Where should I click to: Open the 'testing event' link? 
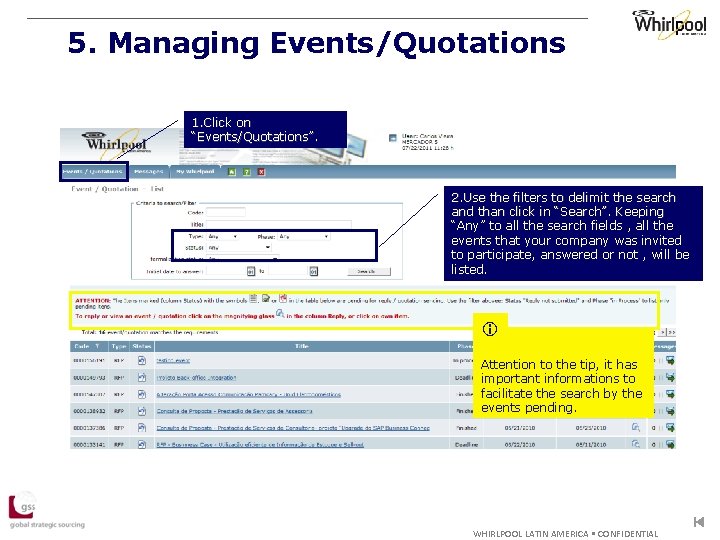(x=173, y=360)
